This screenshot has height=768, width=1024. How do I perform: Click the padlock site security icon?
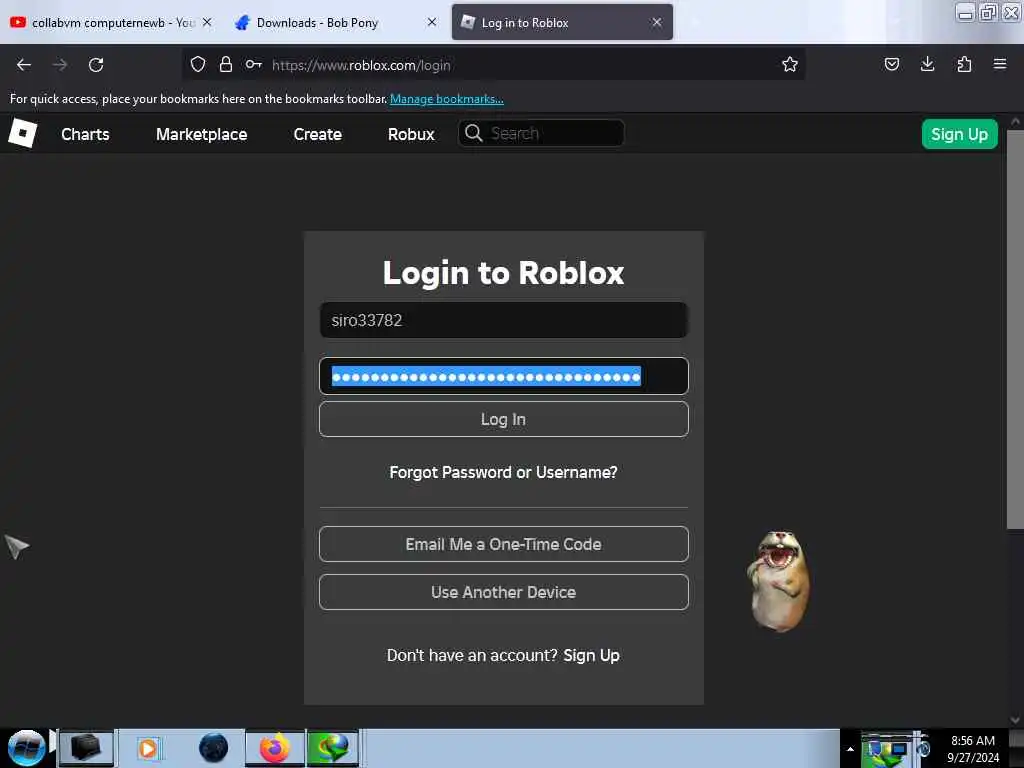(226, 65)
